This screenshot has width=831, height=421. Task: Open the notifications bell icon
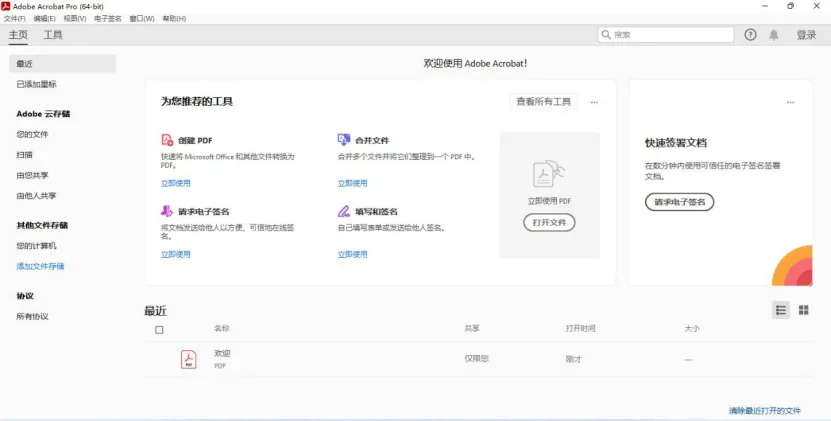pyautogui.click(x=774, y=35)
